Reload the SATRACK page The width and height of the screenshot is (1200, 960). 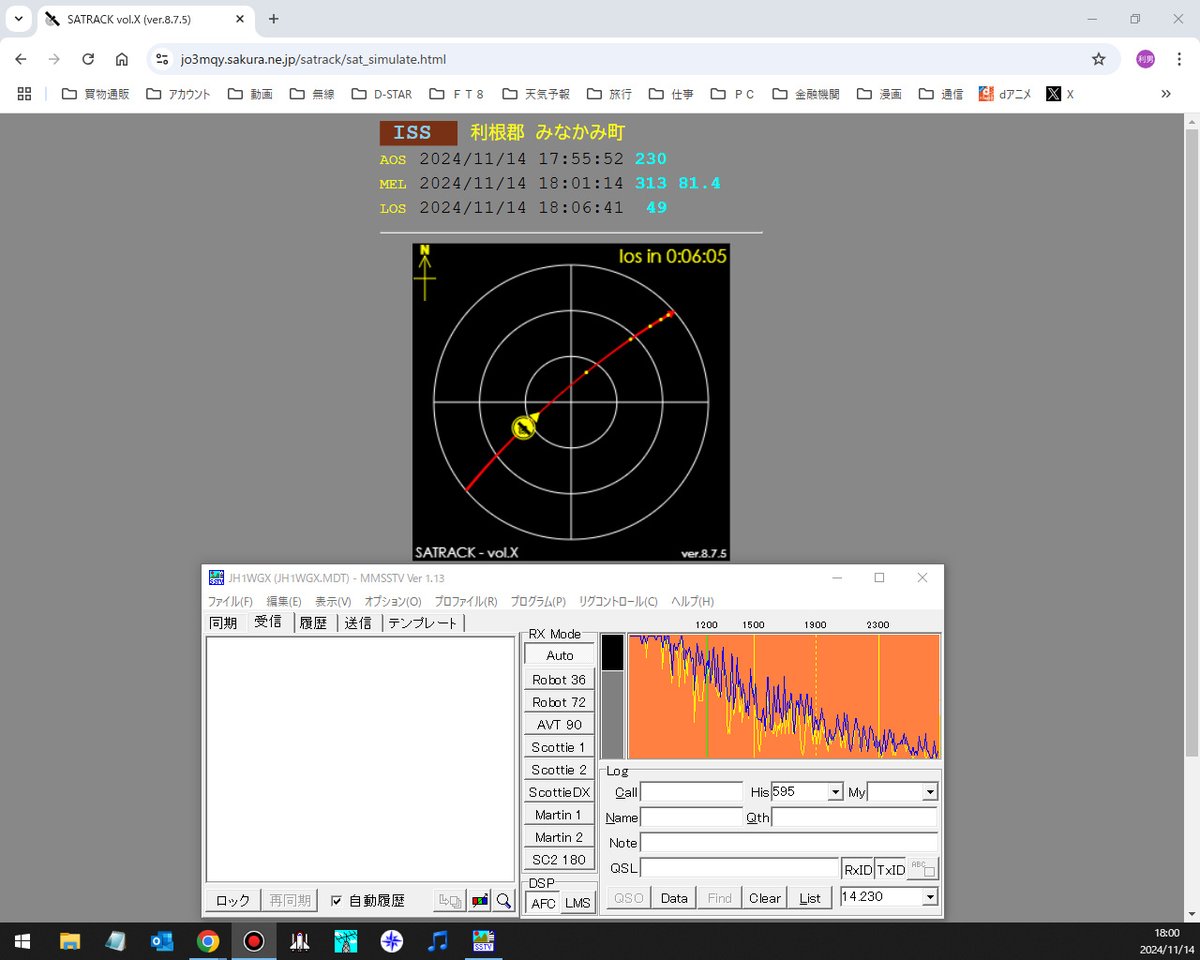88,59
